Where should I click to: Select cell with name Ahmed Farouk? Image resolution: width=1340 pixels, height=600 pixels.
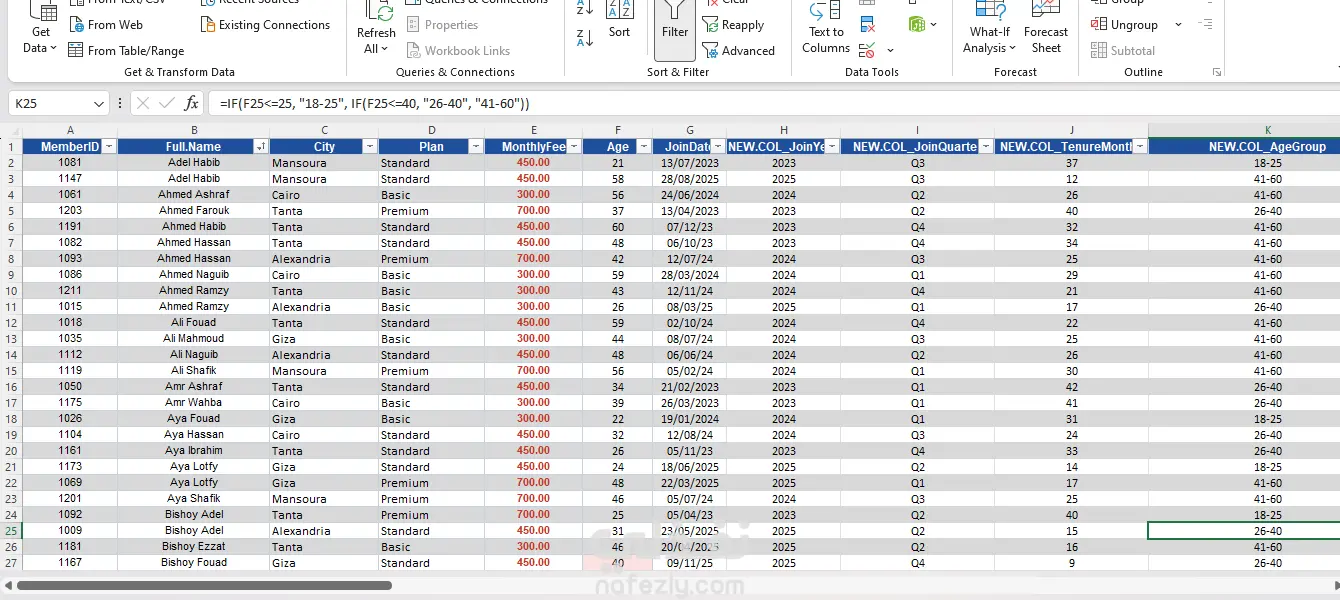pyautogui.click(x=194, y=211)
